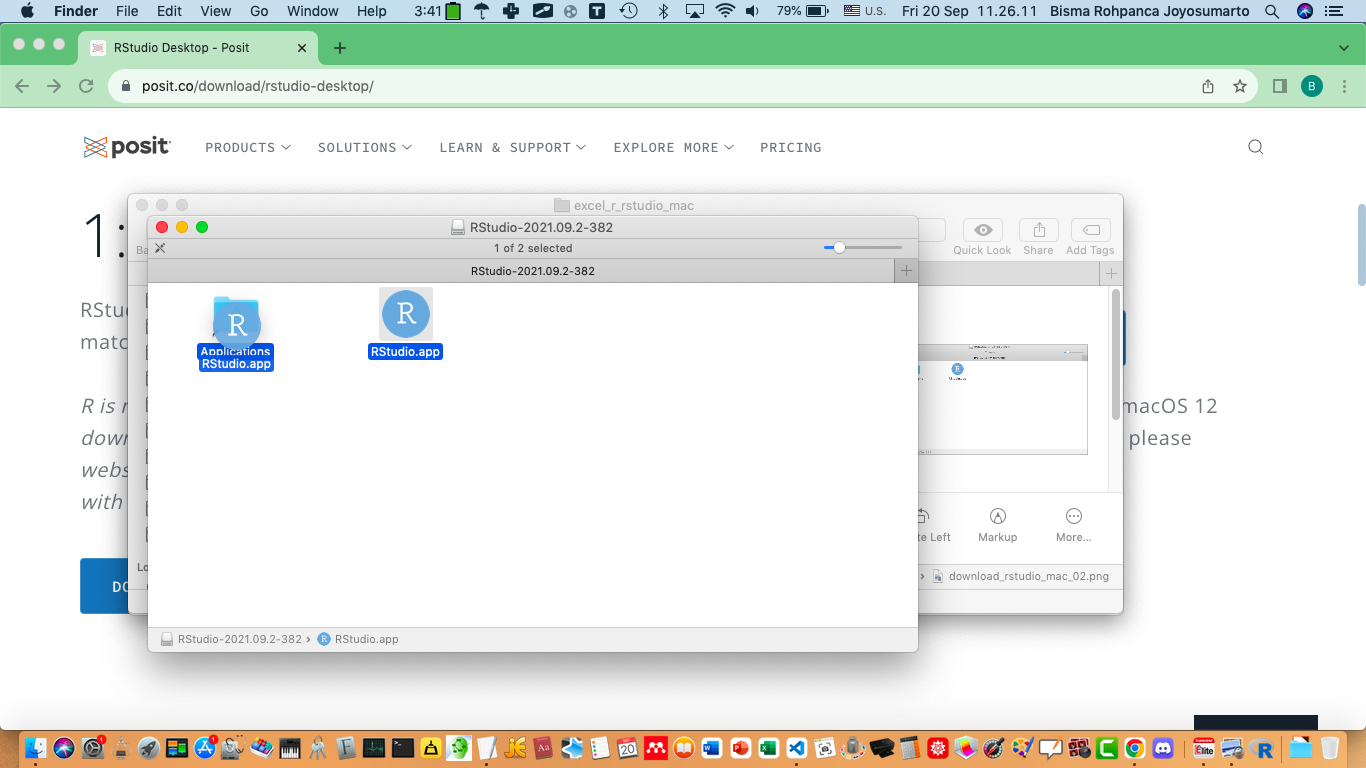Click the Chrome share page icon

click(x=1208, y=86)
